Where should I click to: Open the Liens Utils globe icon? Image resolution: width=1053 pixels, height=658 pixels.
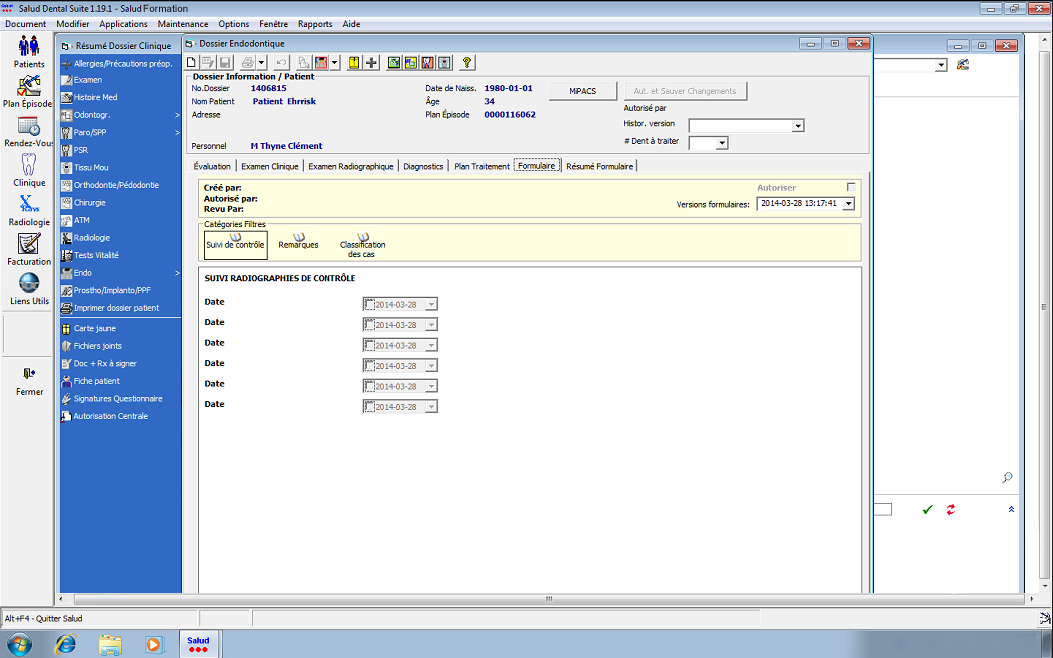click(x=29, y=283)
